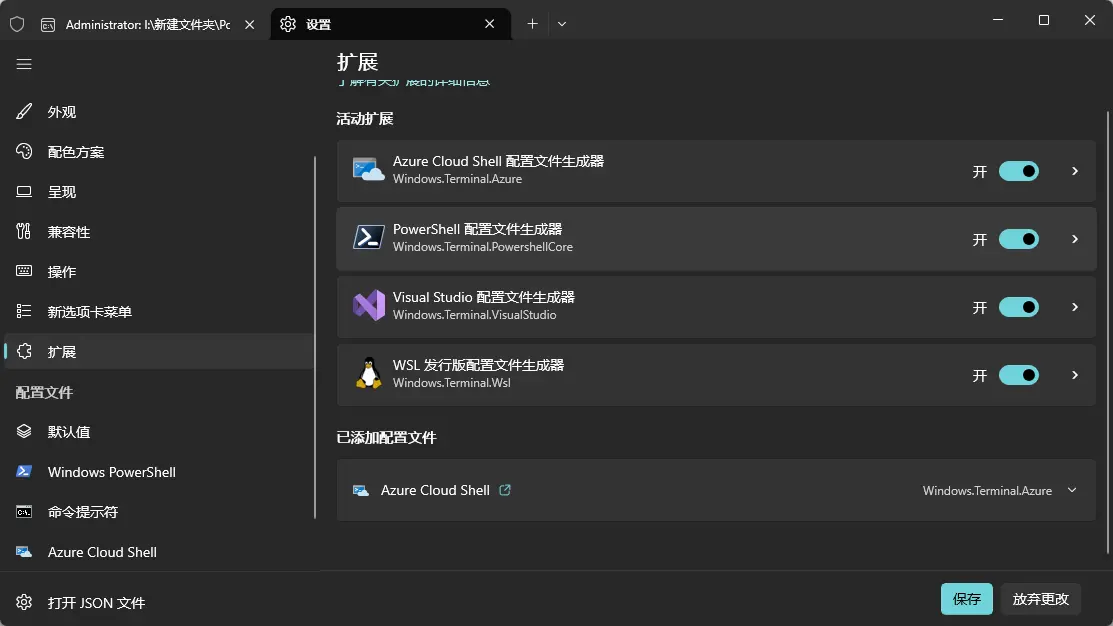Click the sidebar vertical scrollbar
The image size is (1113, 626).
pyautogui.click(x=315, y=337)
